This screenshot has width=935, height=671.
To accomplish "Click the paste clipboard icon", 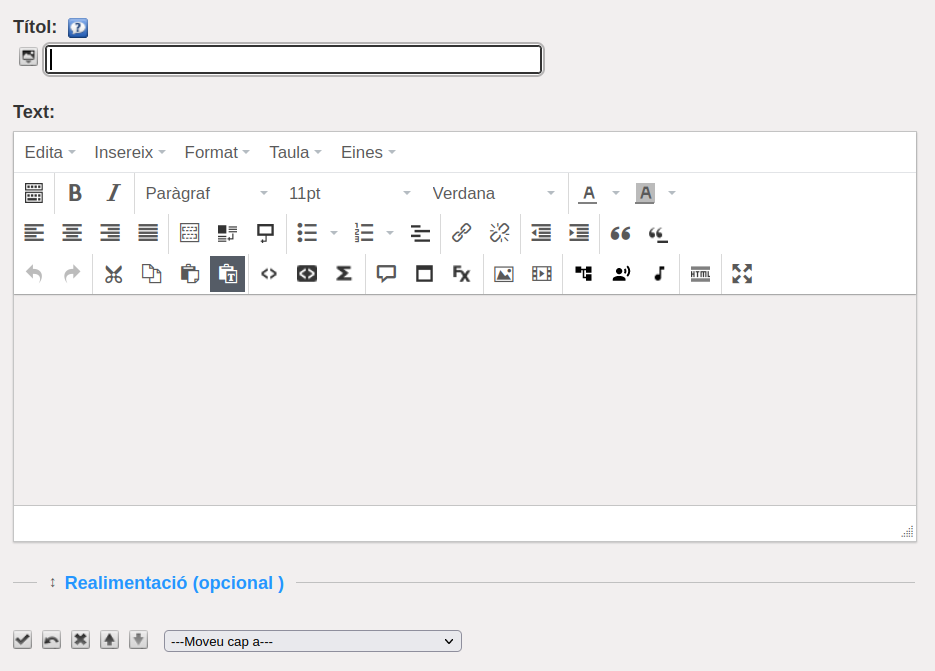I will pyautogui.click(x=190, y=274).
